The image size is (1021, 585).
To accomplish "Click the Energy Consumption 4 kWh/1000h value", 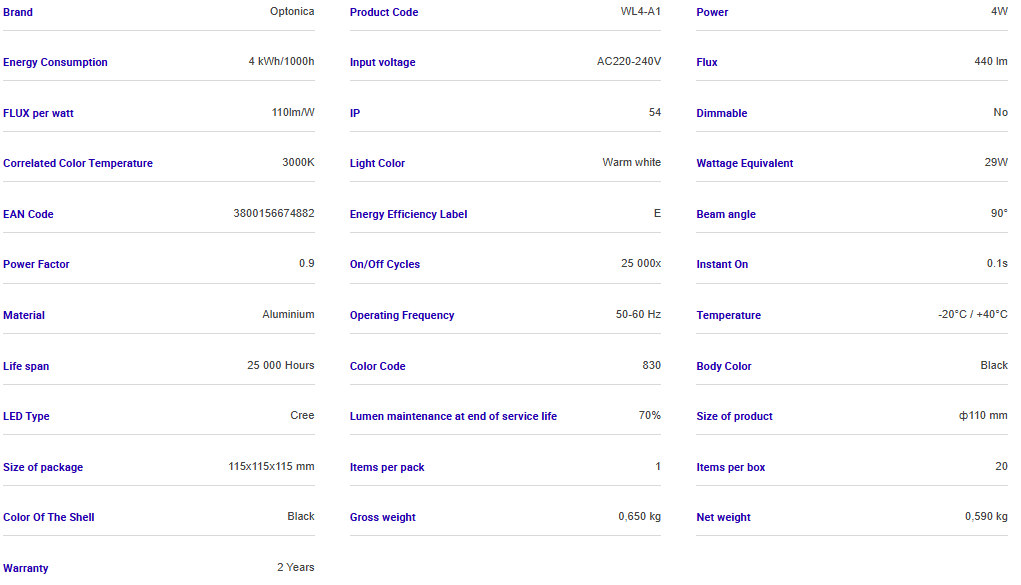I will click(x=281, y=62).
